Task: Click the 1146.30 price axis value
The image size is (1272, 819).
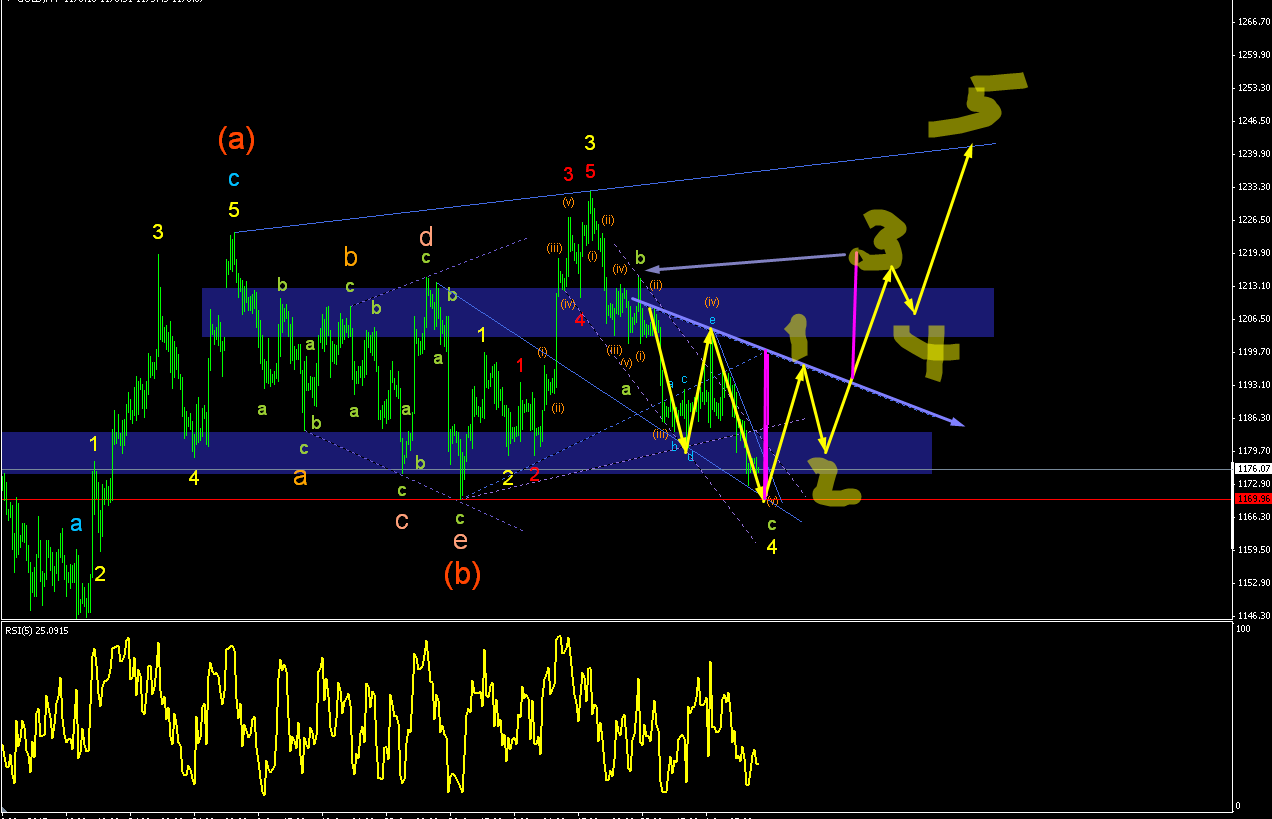Action: (1254, 615)
